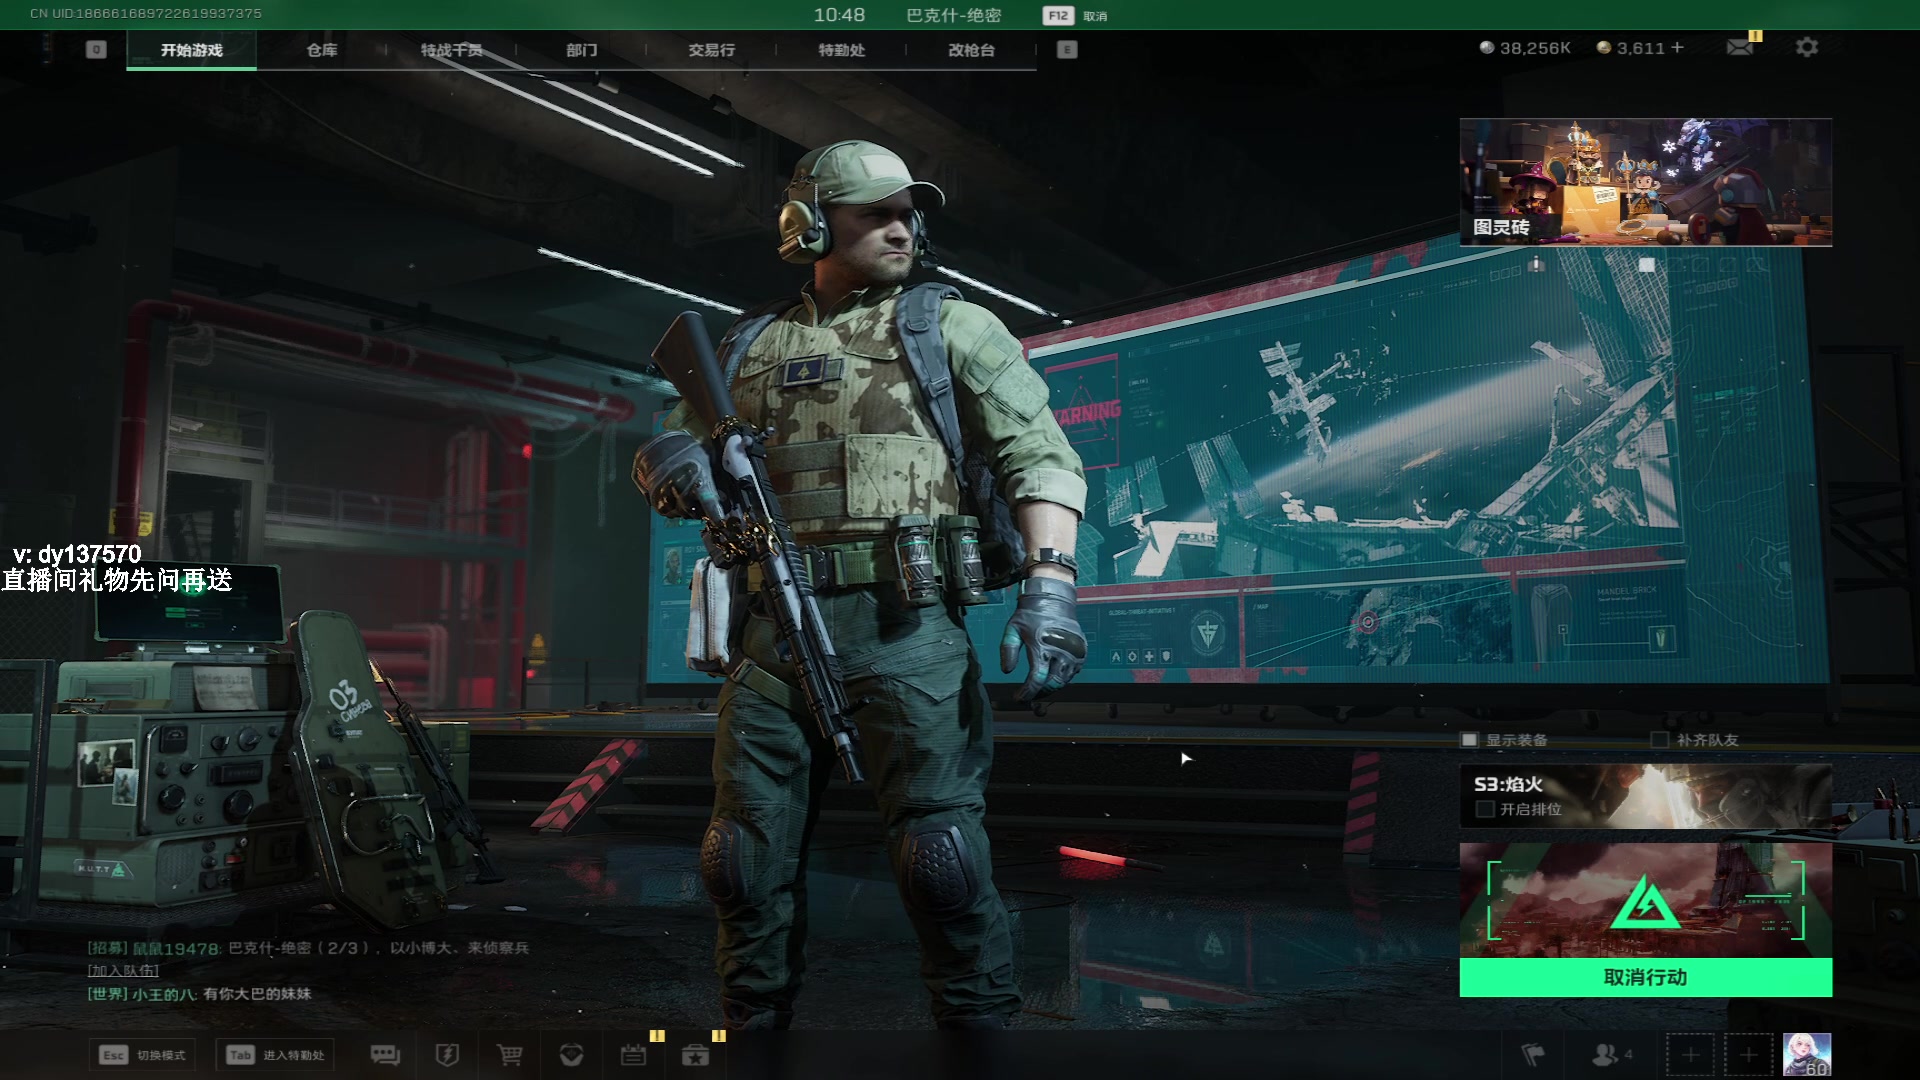Click the 38,256K coin balance
Image resolution: width=1920 pixels, height=1080 pixels.
click(x=1525, y=48)
